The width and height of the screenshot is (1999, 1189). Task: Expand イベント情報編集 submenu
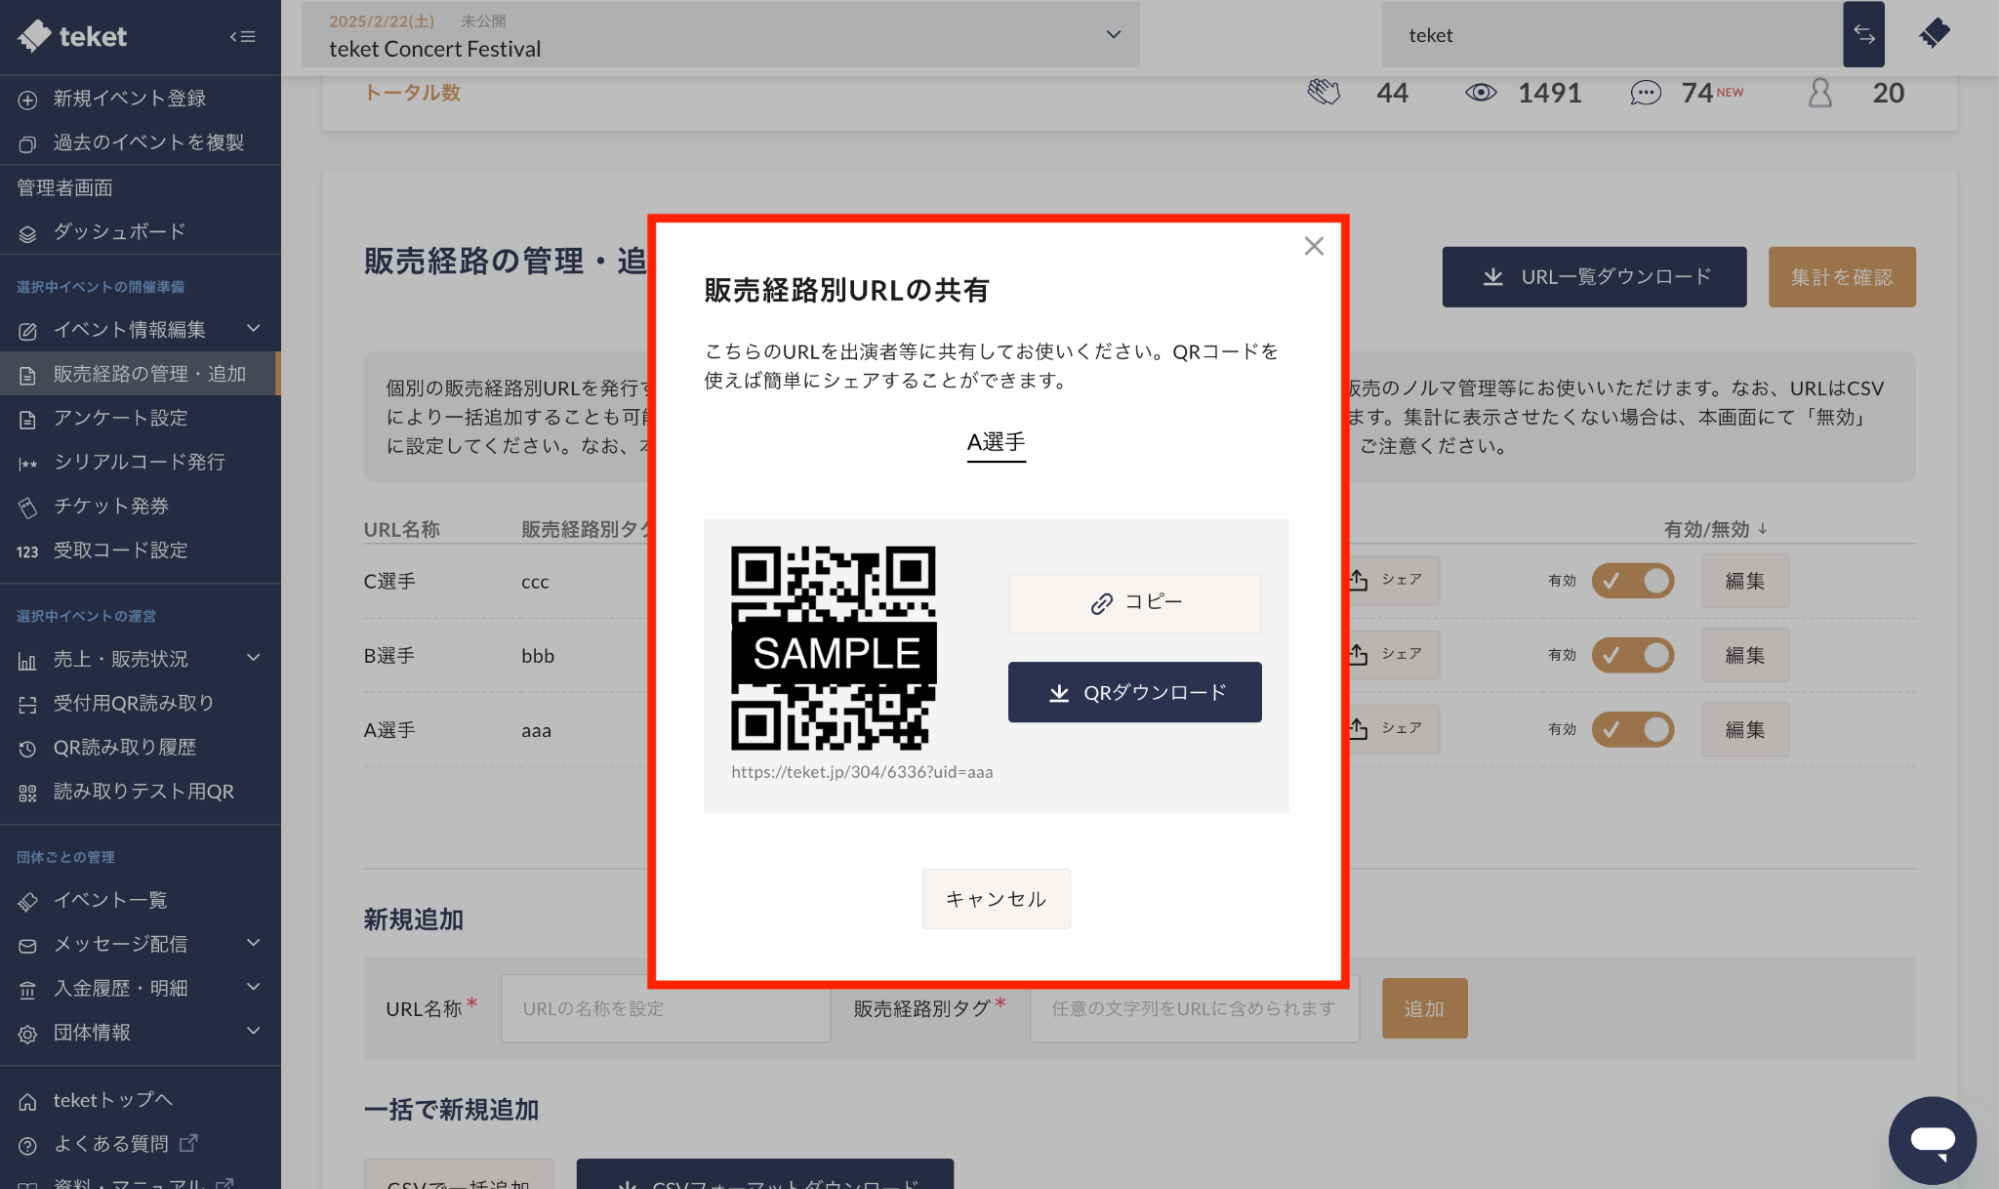pyautogui.click(x=253, y=329)
